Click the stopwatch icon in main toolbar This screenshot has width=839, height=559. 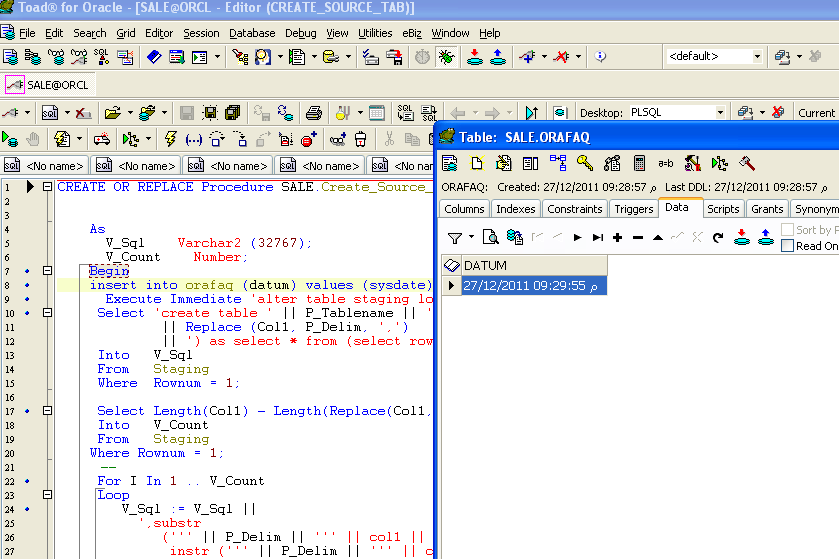[422, 56]
